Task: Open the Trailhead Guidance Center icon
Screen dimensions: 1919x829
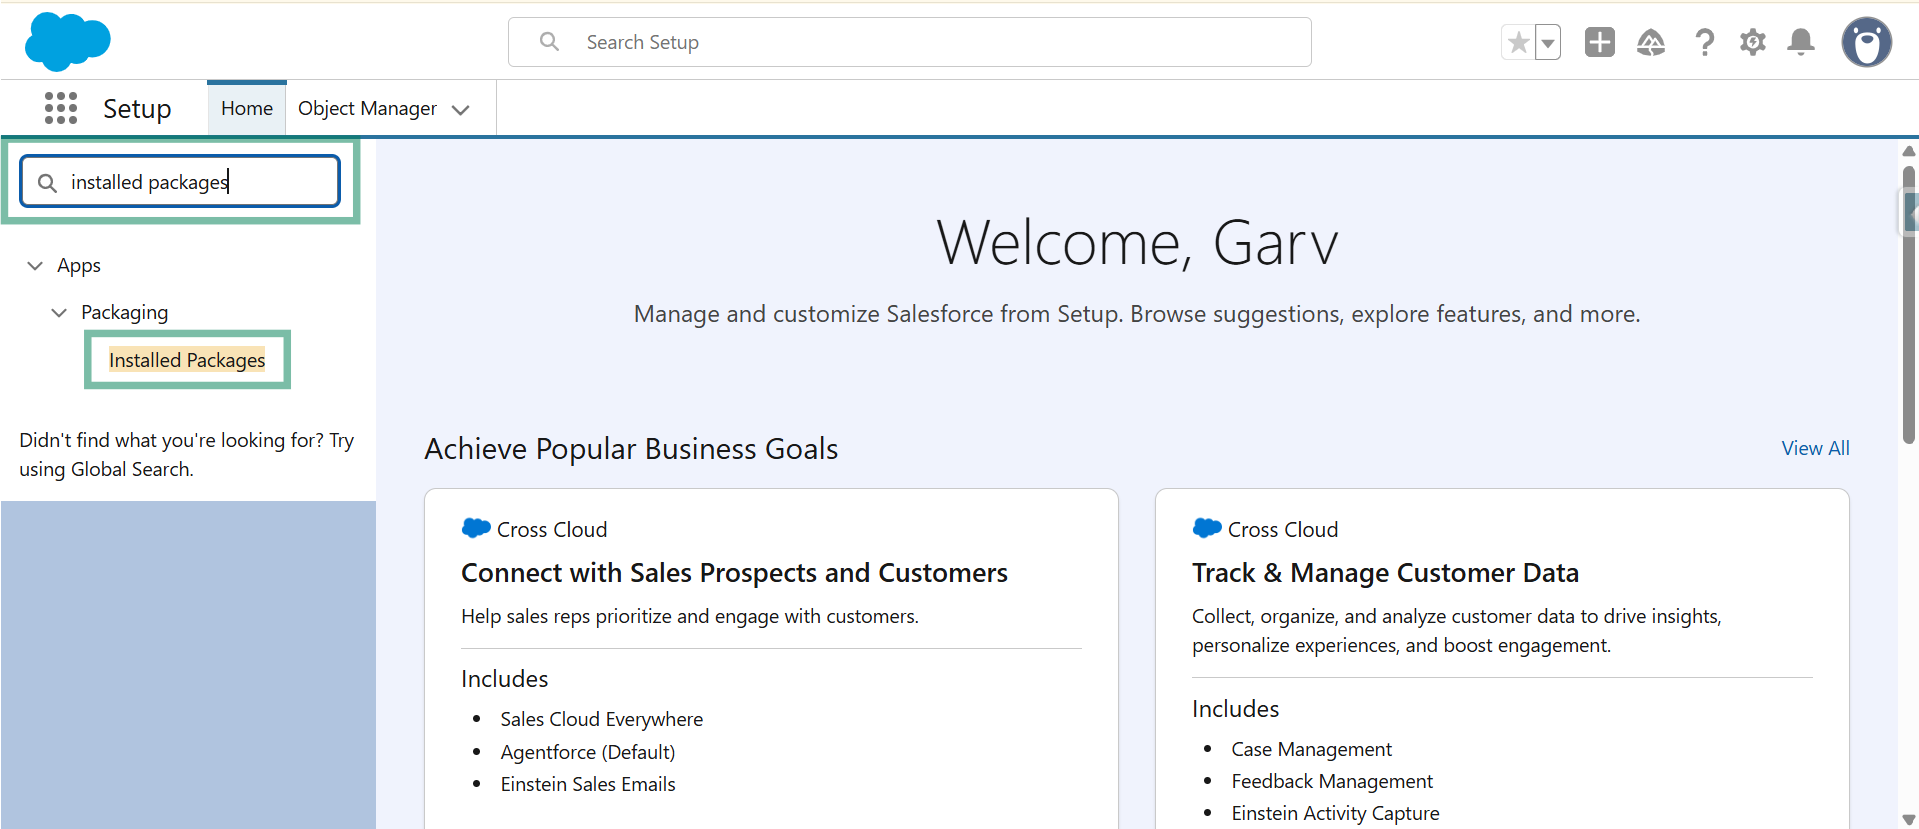Action: click(x=1650, y=42)
